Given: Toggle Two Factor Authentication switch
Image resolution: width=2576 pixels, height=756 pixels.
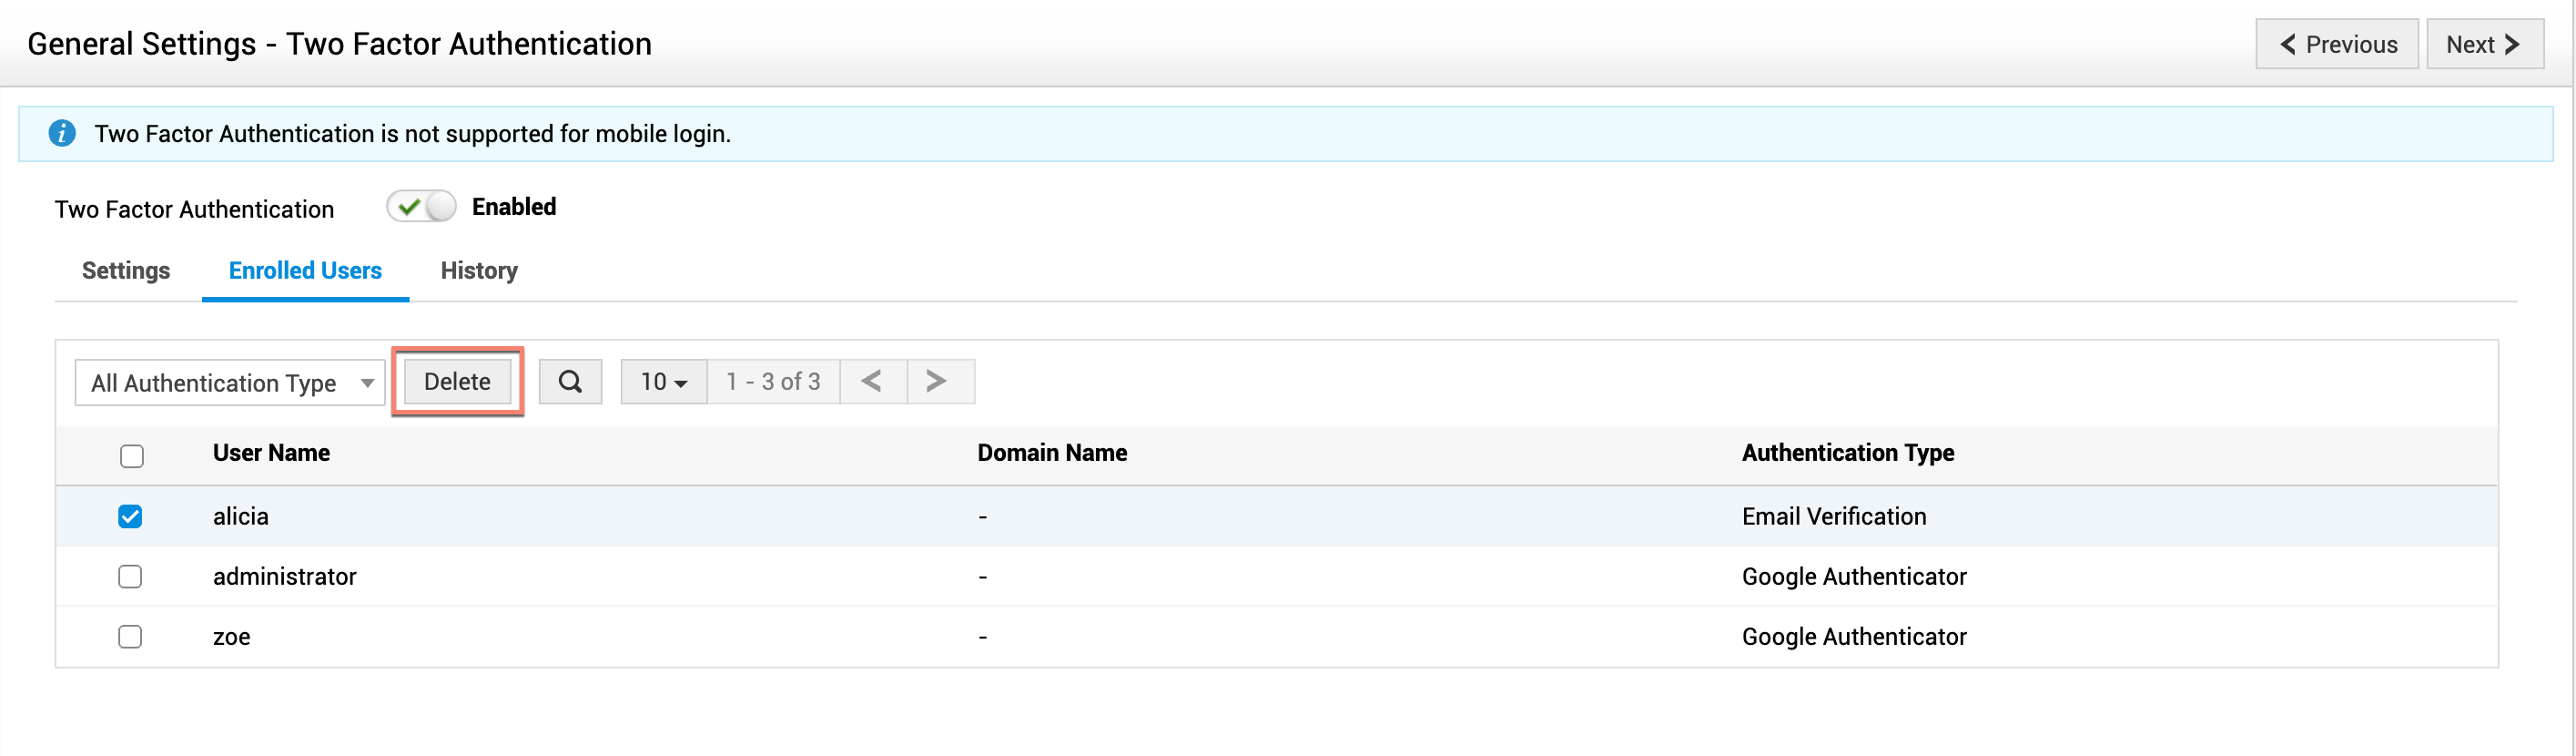Looking at the screenshot, I should coord(421,207).
